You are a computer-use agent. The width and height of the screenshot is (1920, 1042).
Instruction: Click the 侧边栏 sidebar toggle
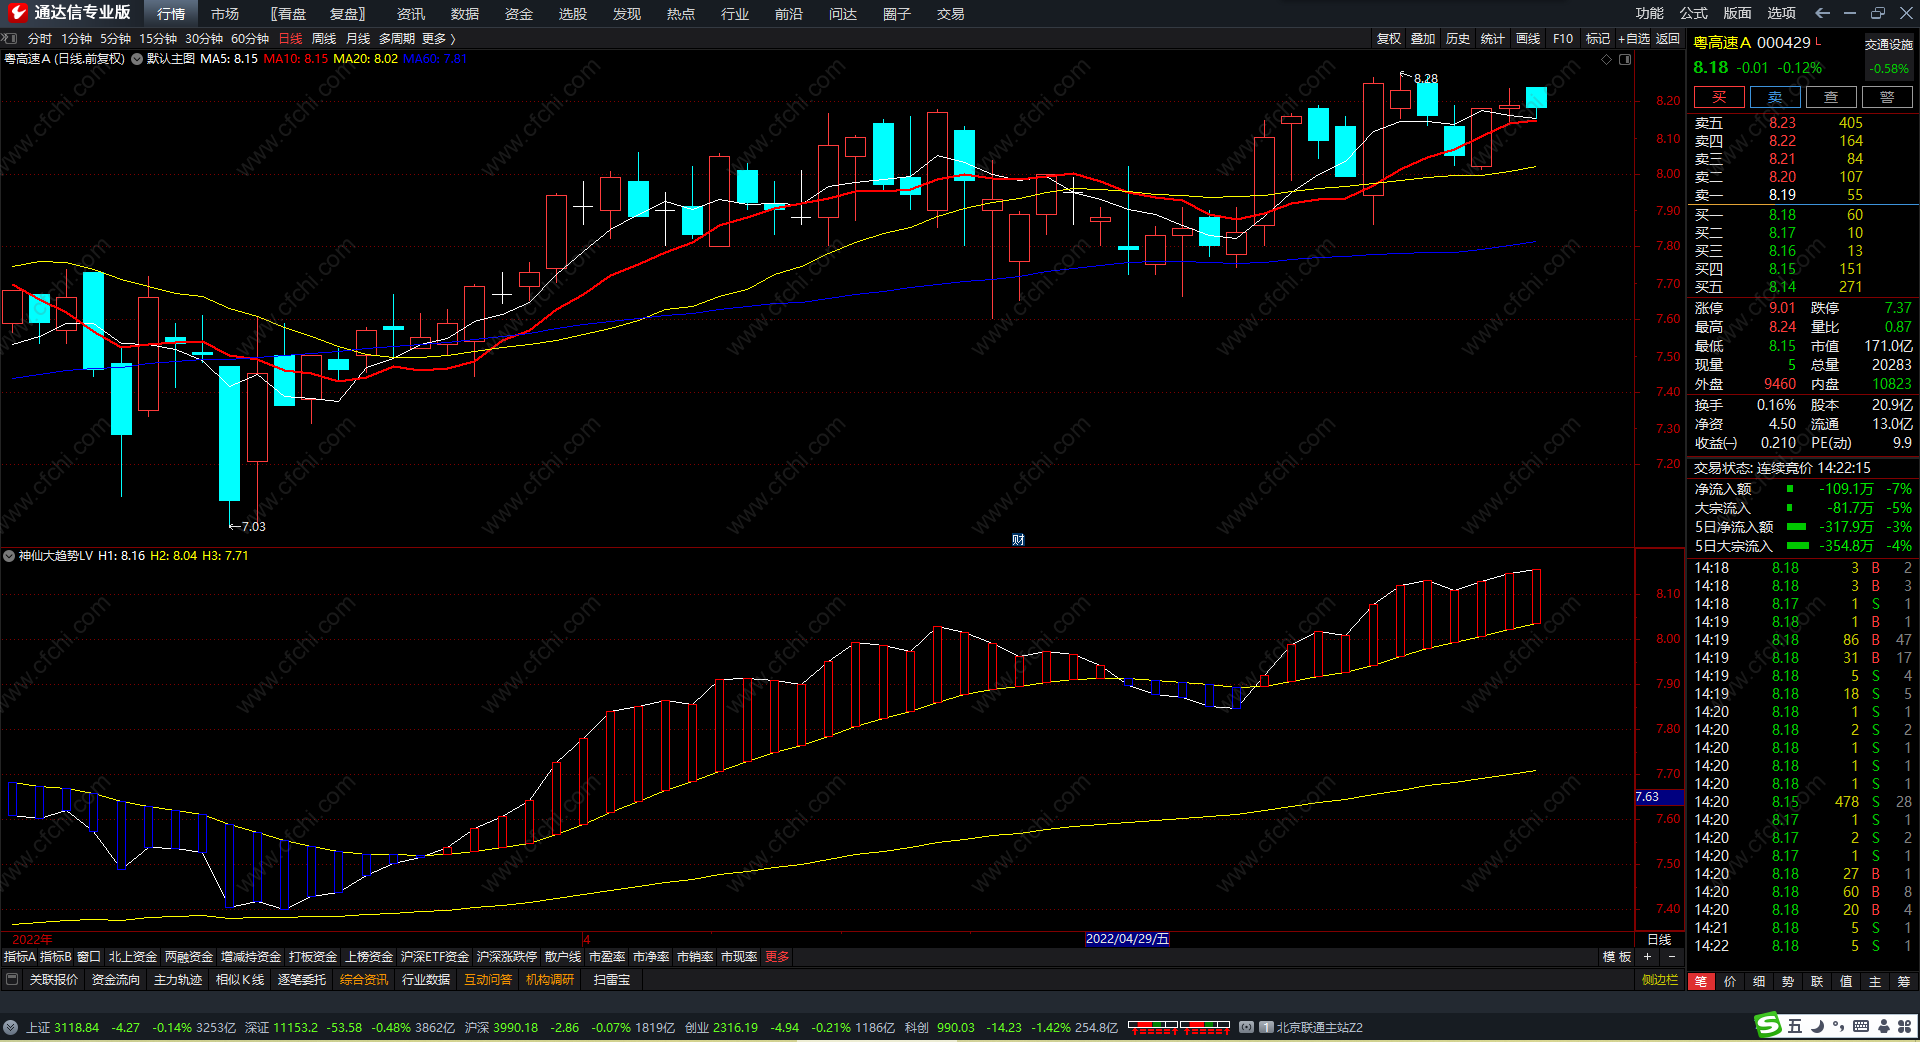coord(1660,980)
